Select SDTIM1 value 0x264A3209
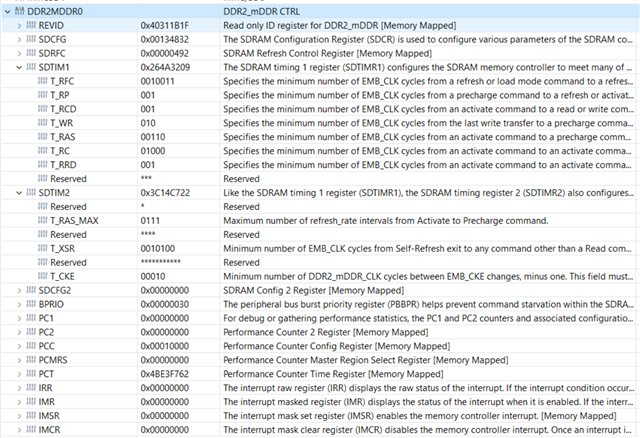Image resolution: width=640 pixels, height=438 pixels. pos(165,67)
